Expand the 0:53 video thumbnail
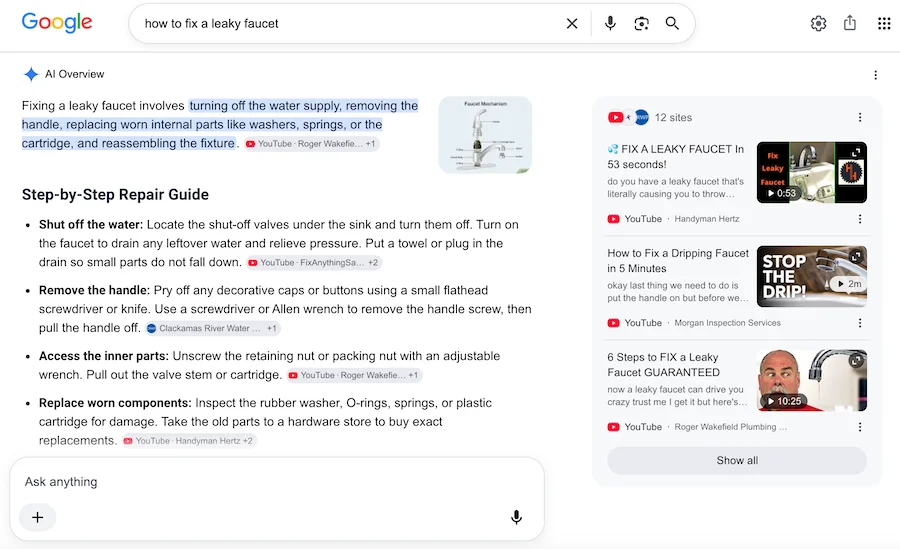The image size is (900, 549). [856, 152]
